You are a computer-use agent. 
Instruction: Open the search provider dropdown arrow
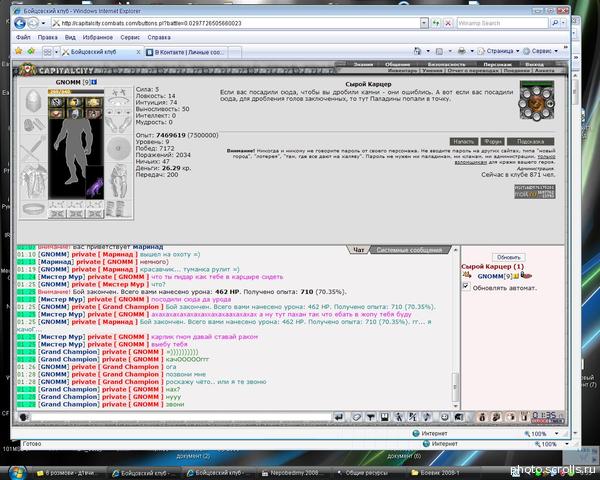tap(564, 23)
